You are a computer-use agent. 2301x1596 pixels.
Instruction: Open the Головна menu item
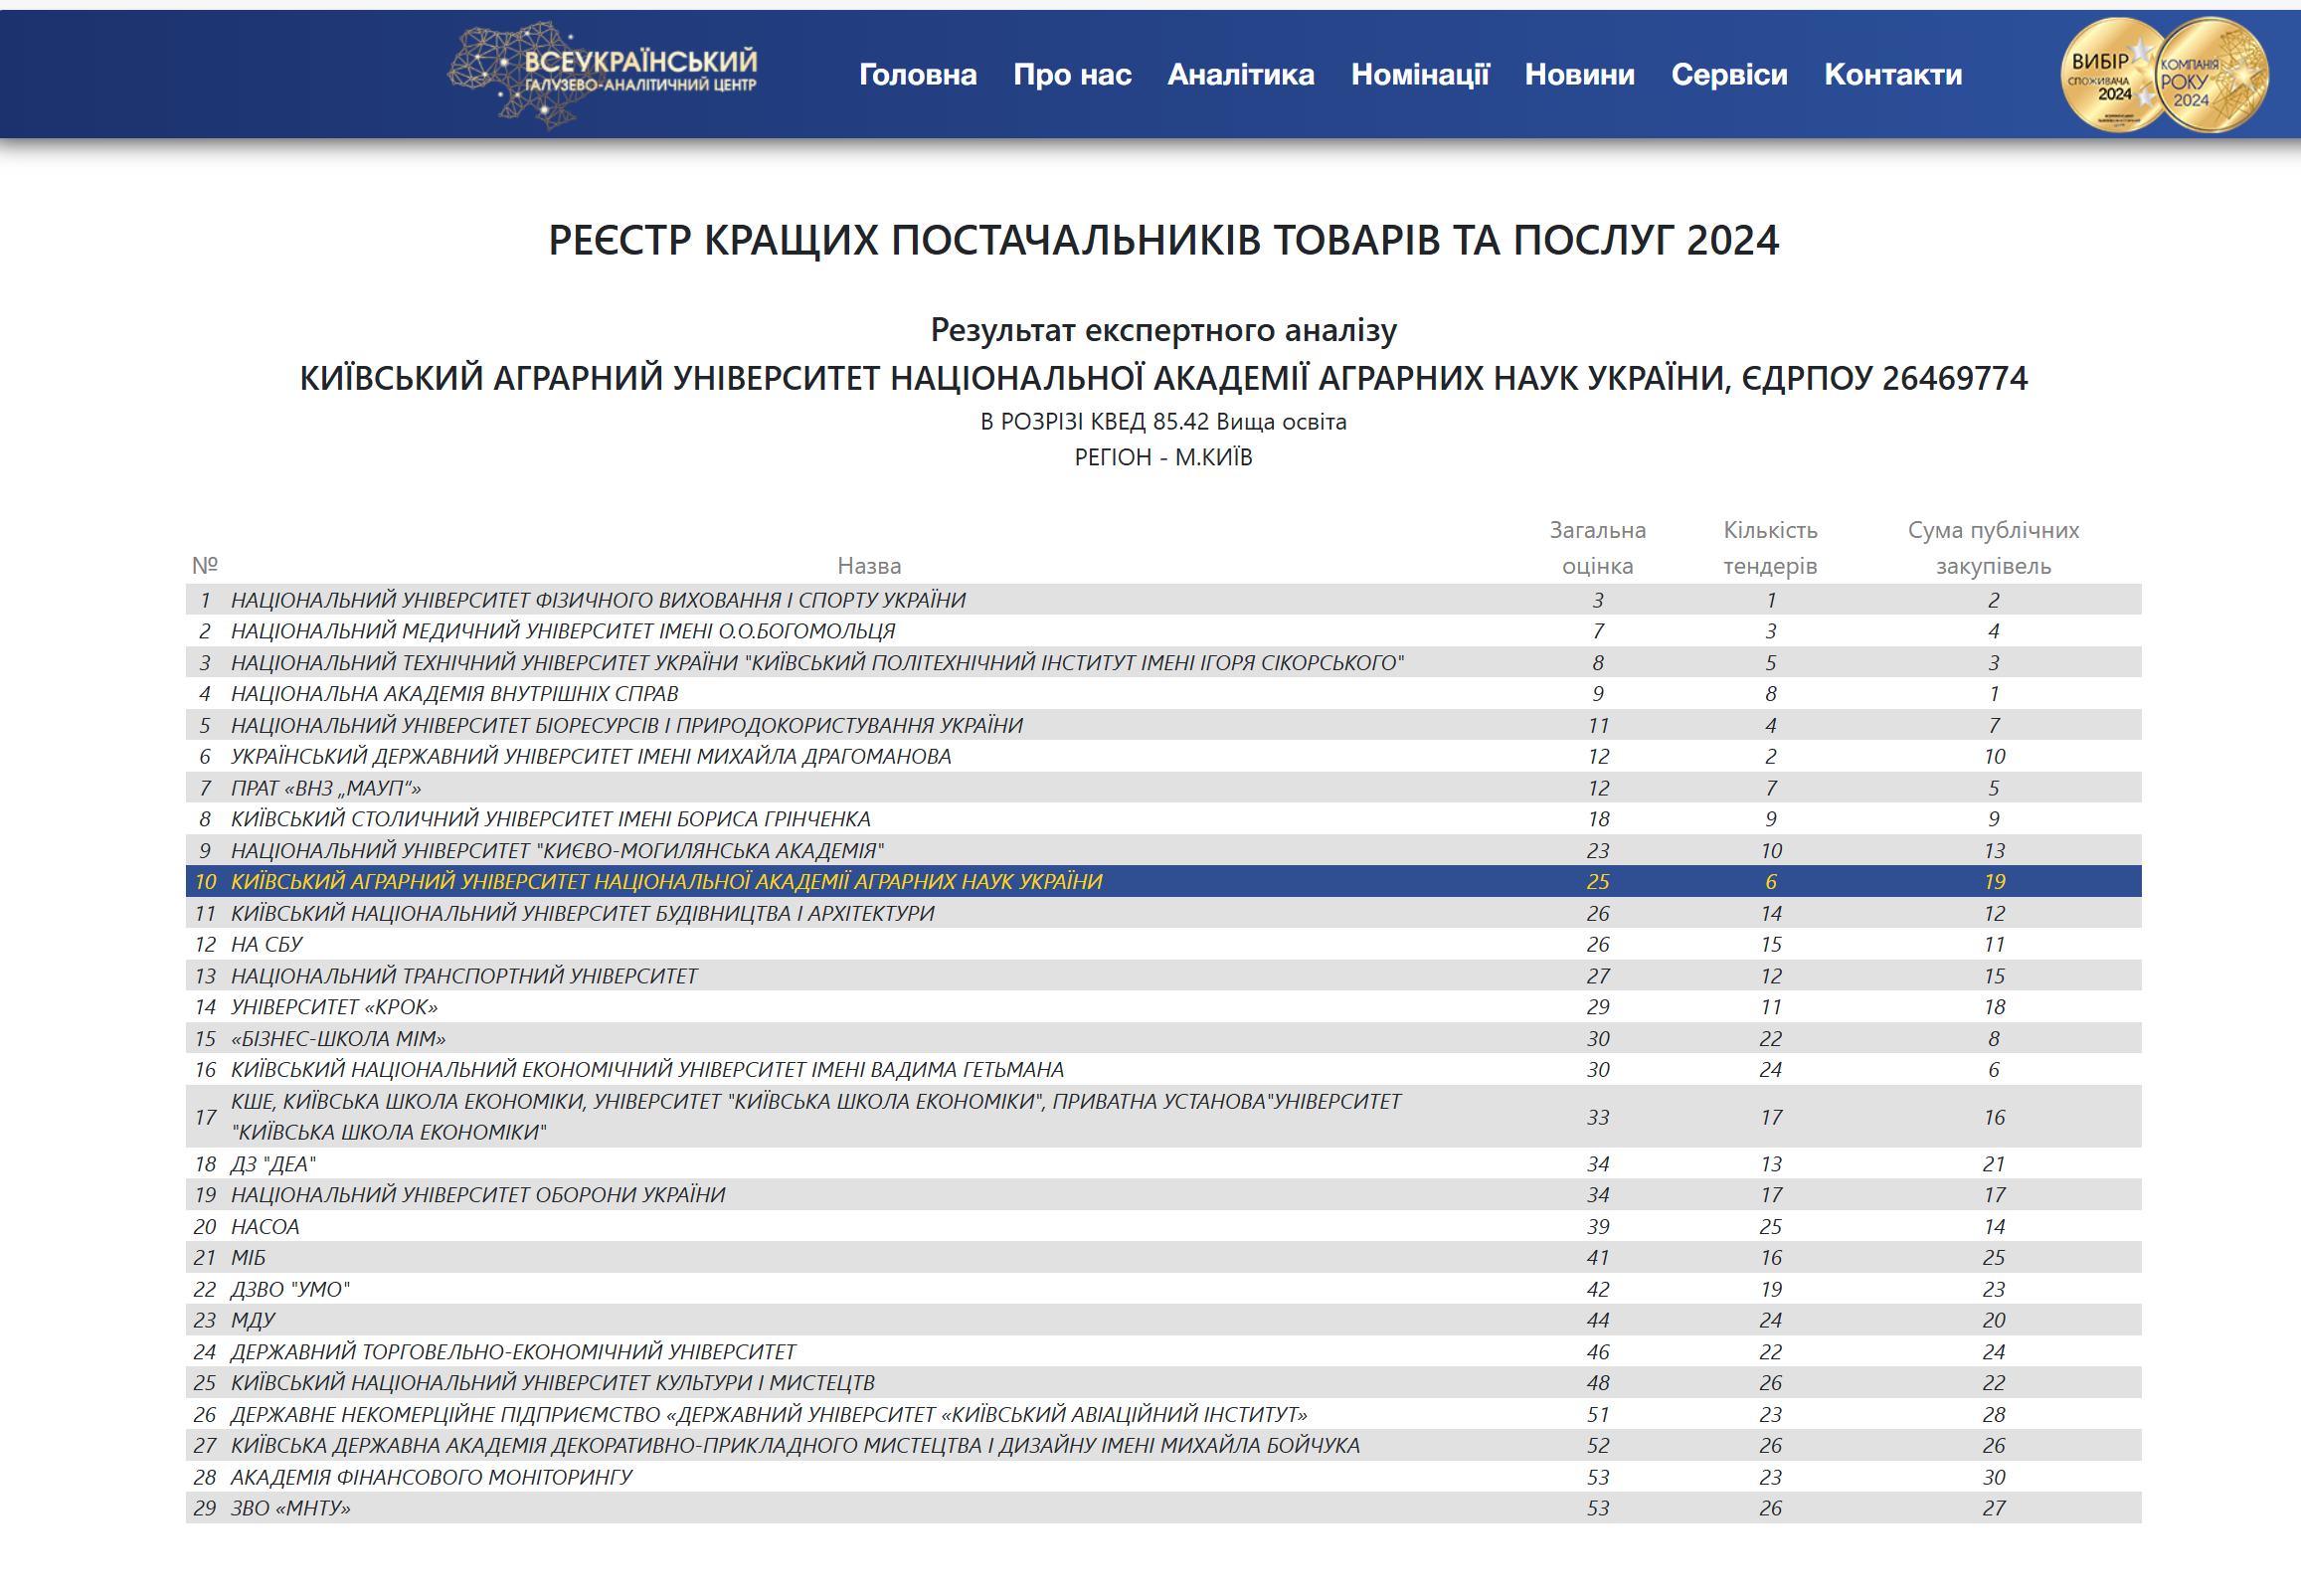click(917, 74)
